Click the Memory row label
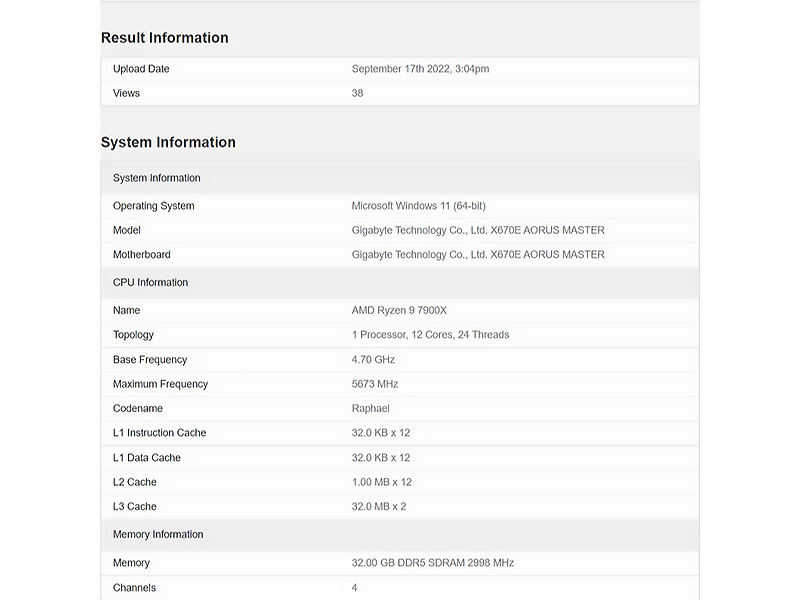Image resolution: width=800 pixels, height=600 pixels. [x=131, y=563]
